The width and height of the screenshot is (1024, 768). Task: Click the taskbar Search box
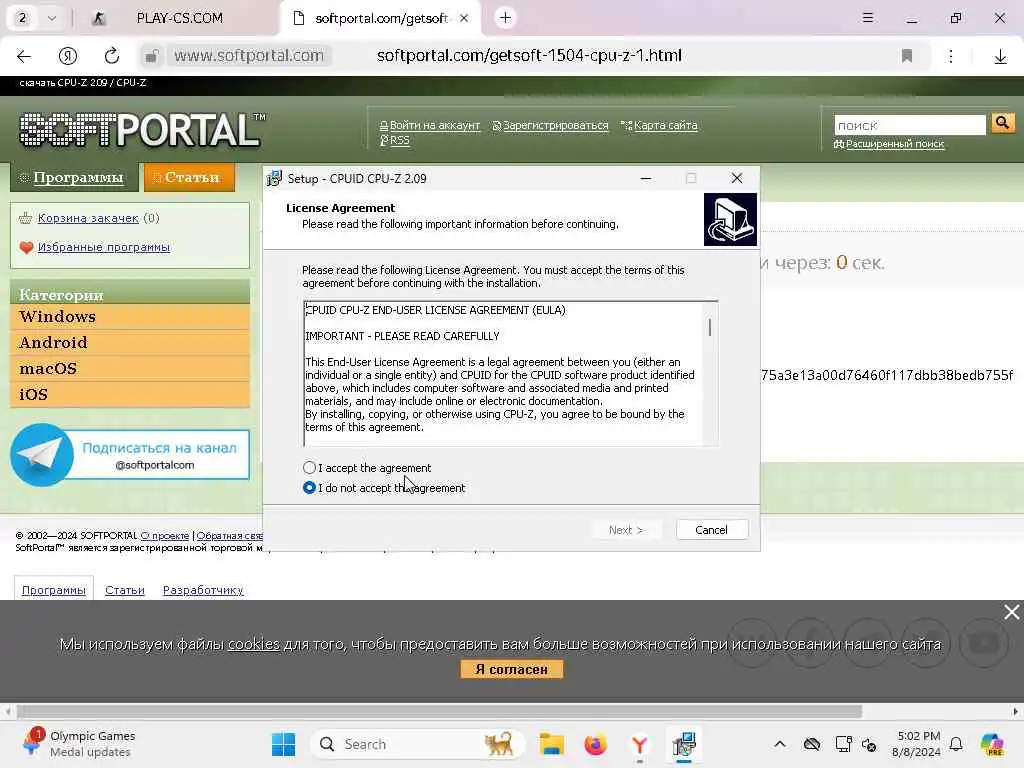point(418,744)
